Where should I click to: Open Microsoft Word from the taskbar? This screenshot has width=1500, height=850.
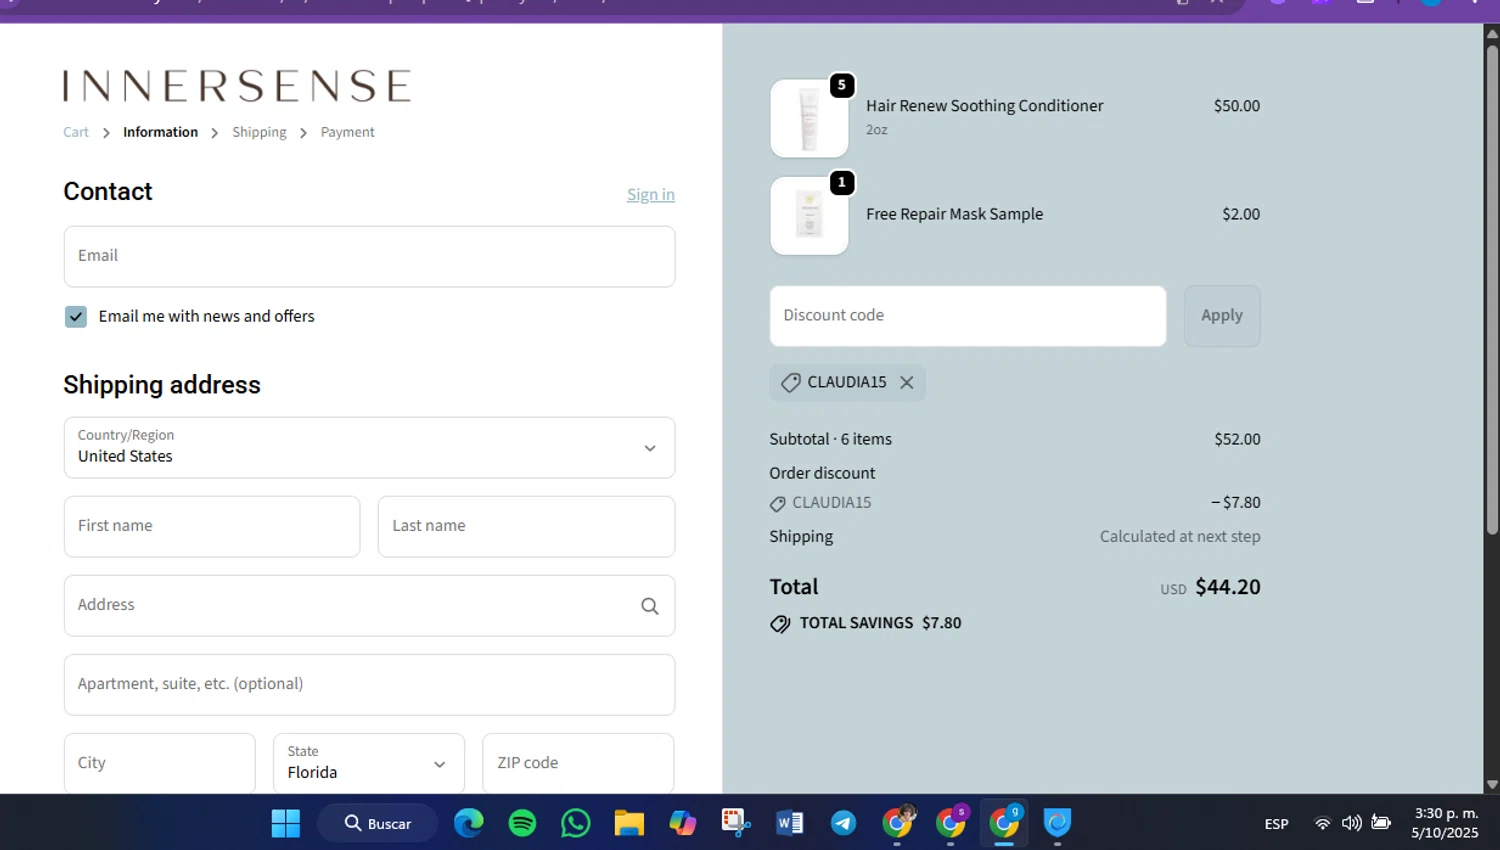click(790, 823)
